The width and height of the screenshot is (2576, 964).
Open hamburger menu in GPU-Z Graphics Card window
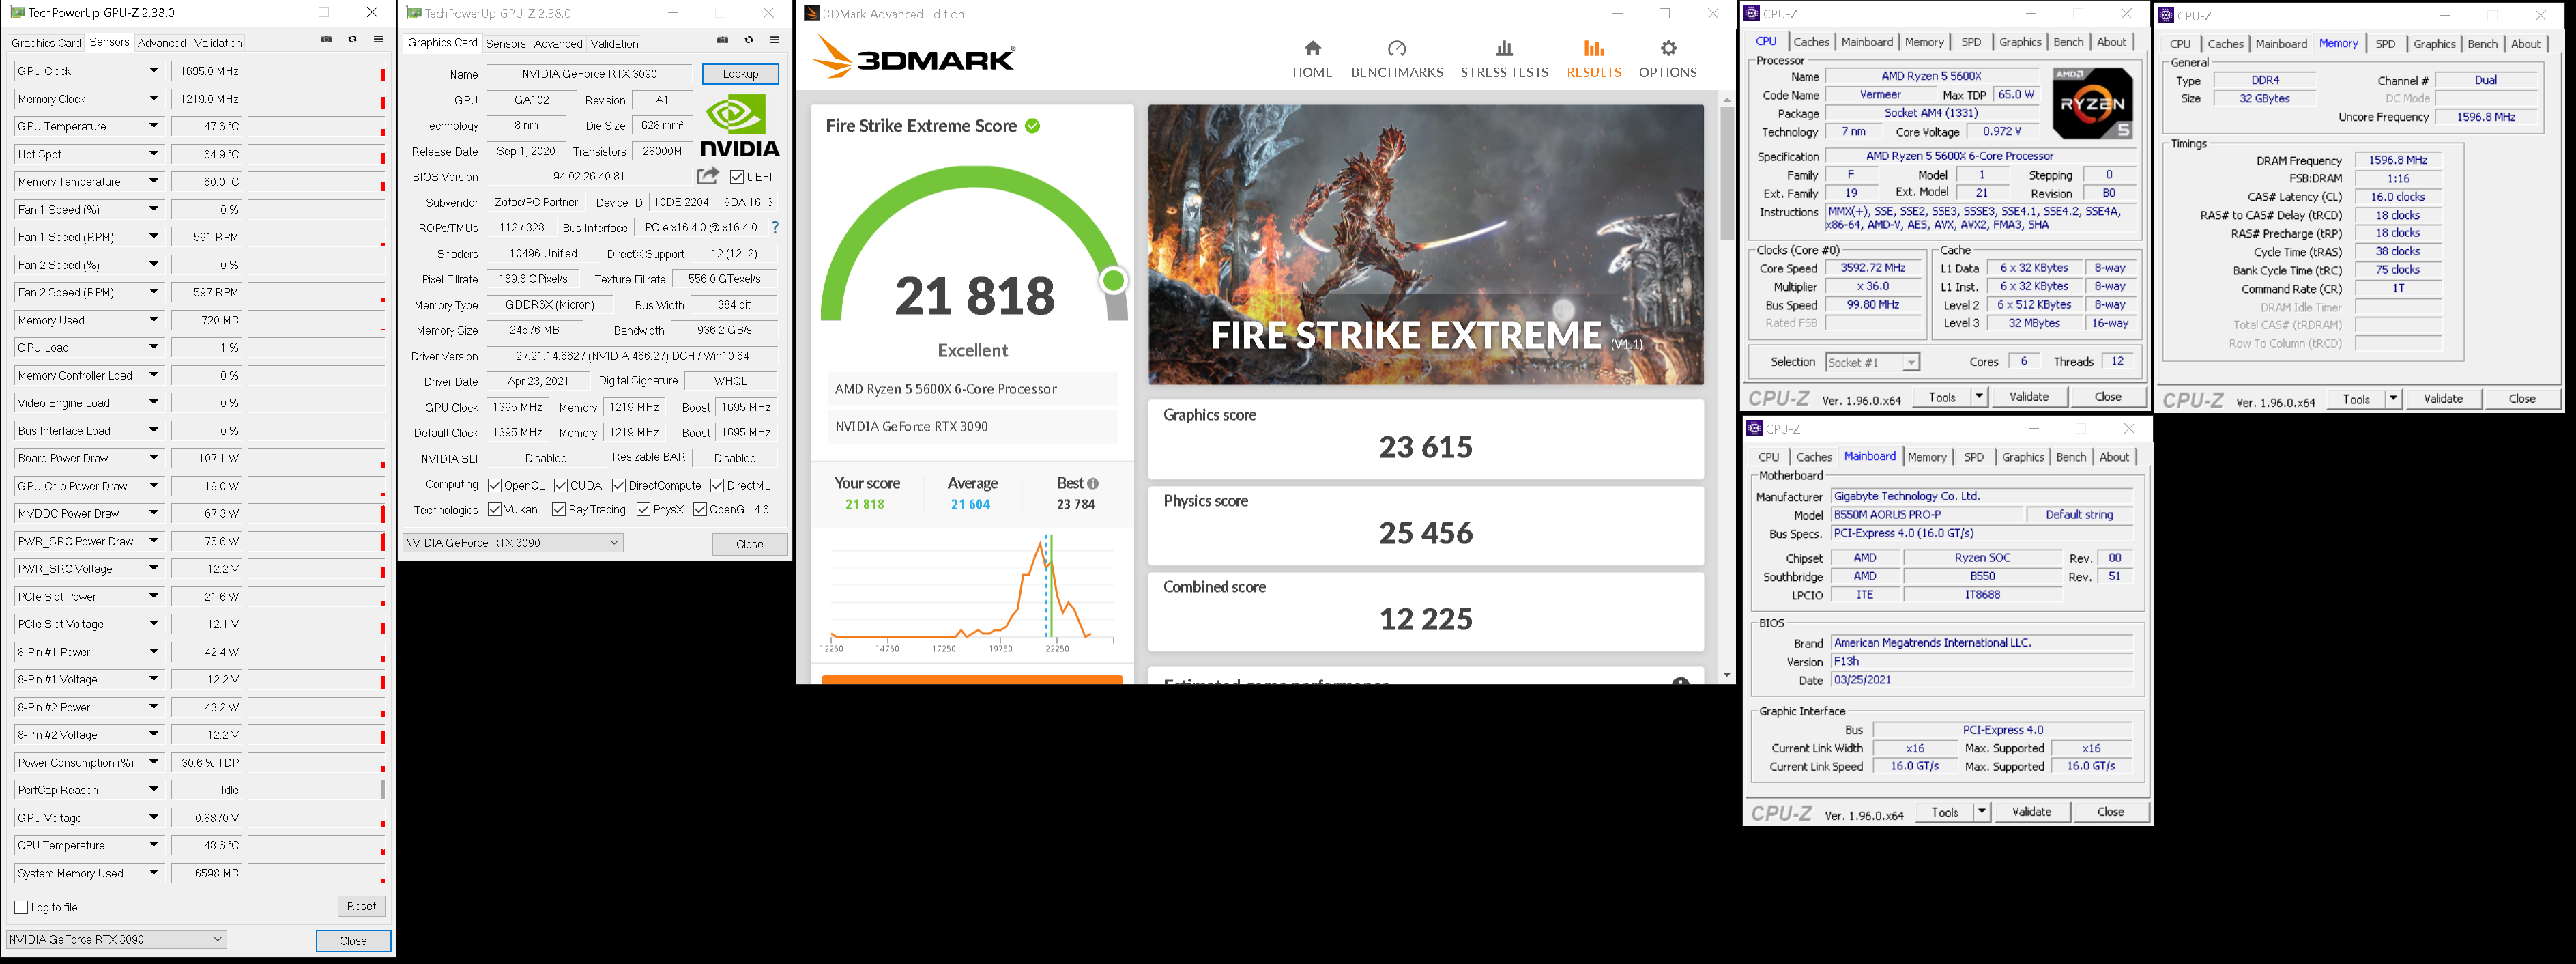(x=775, y=40)
